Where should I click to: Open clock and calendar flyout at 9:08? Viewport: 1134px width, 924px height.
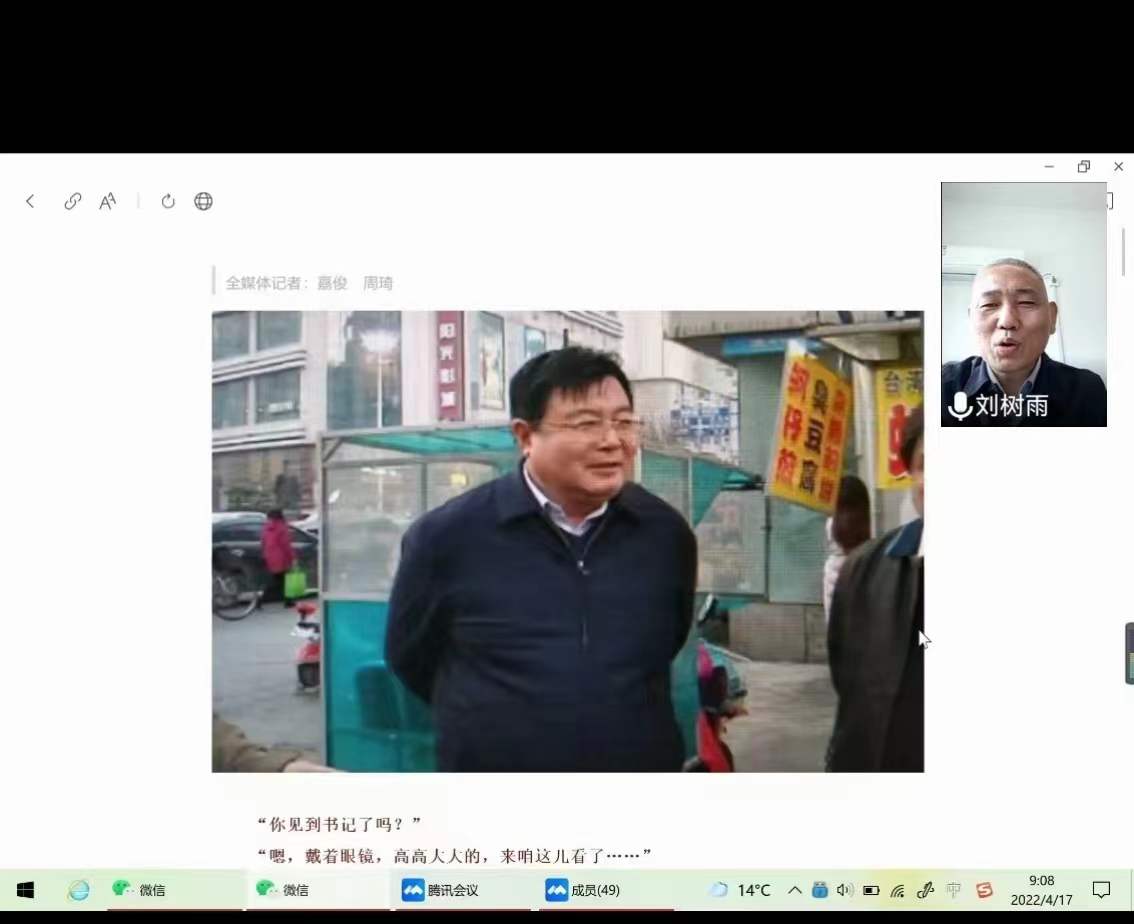pos(1041,890)
